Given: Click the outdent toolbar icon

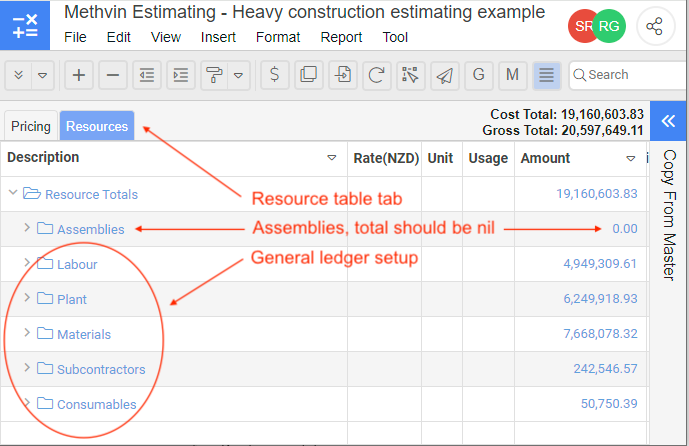Looking at the screenshot, I should (147, 75).
